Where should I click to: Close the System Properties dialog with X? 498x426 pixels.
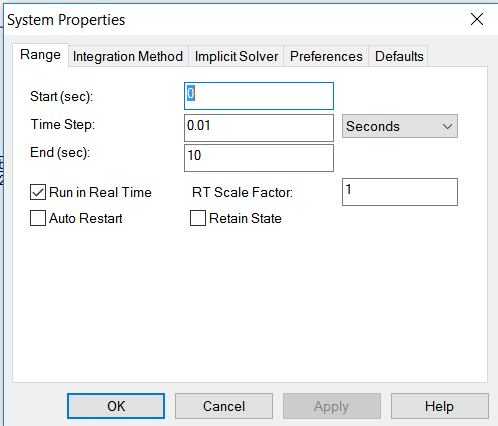point(477,19)
